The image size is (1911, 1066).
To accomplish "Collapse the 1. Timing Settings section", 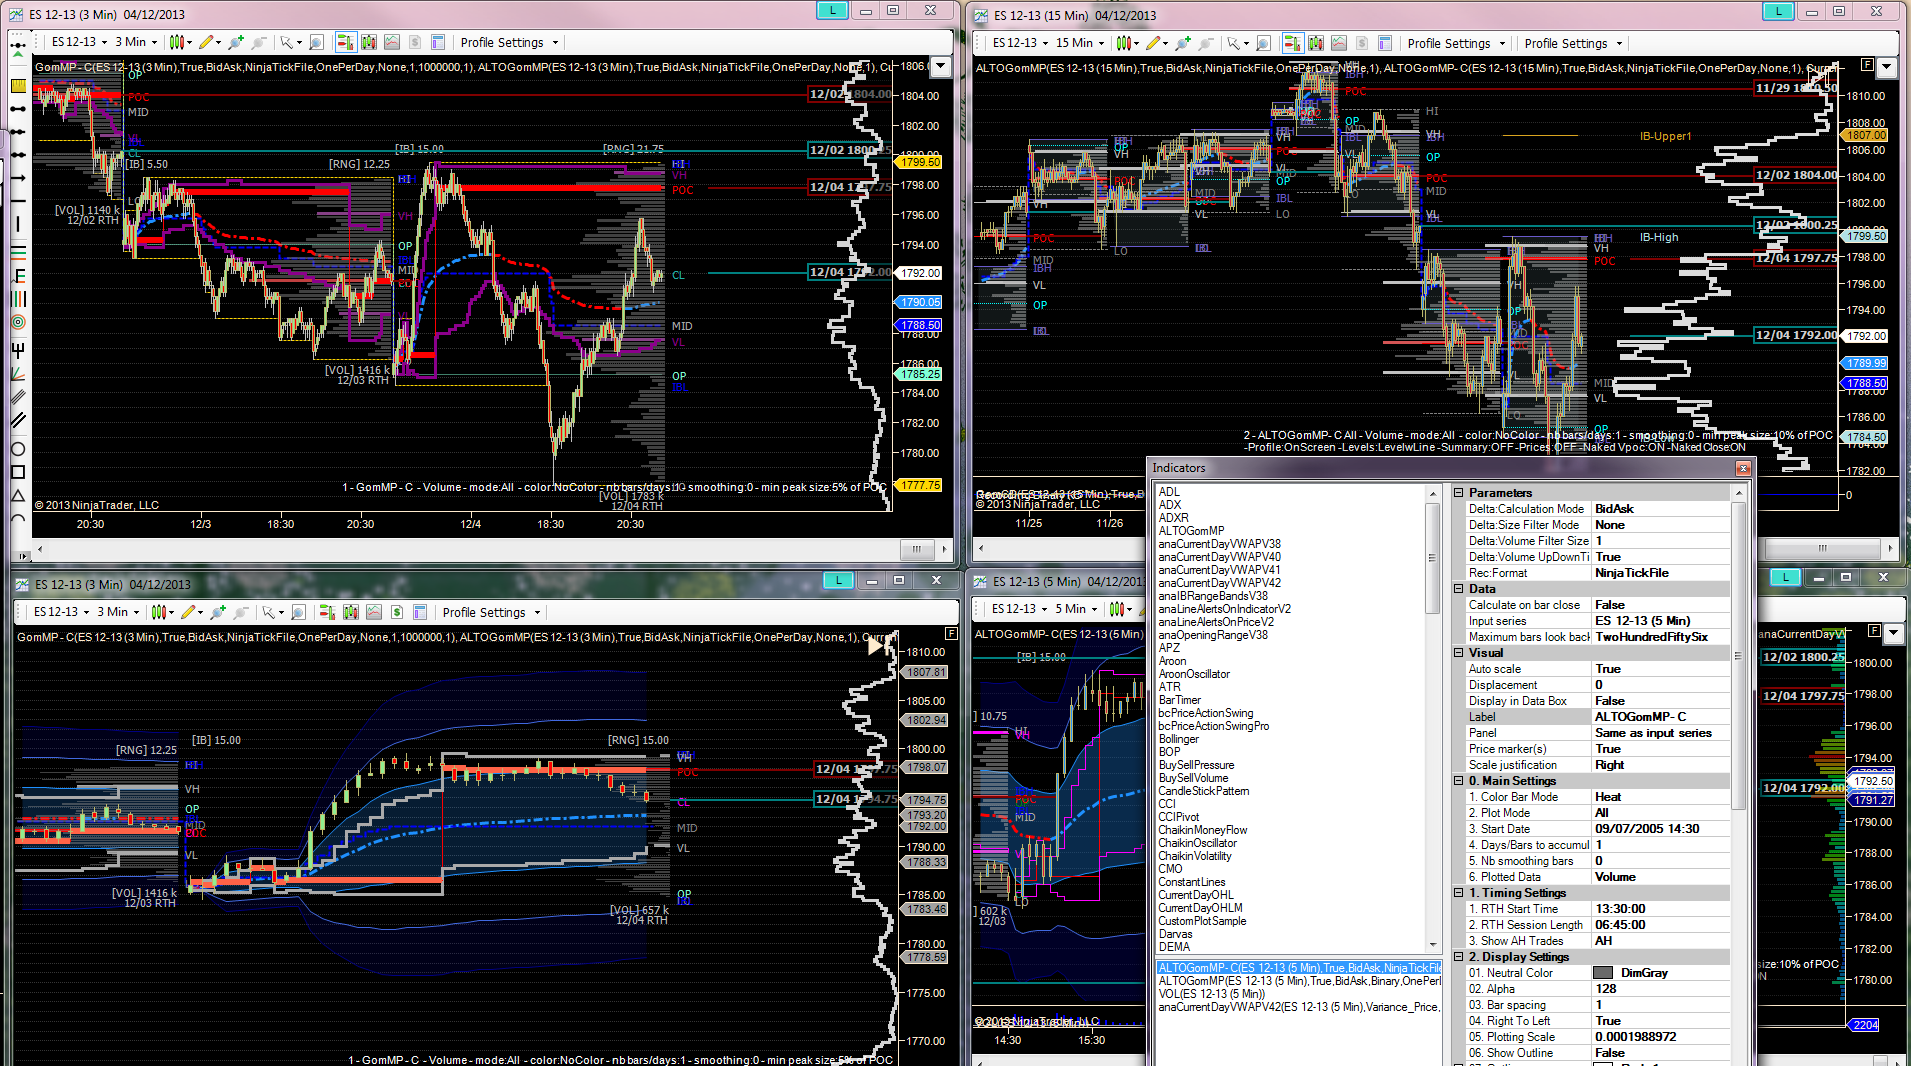I will [1459, 893].
